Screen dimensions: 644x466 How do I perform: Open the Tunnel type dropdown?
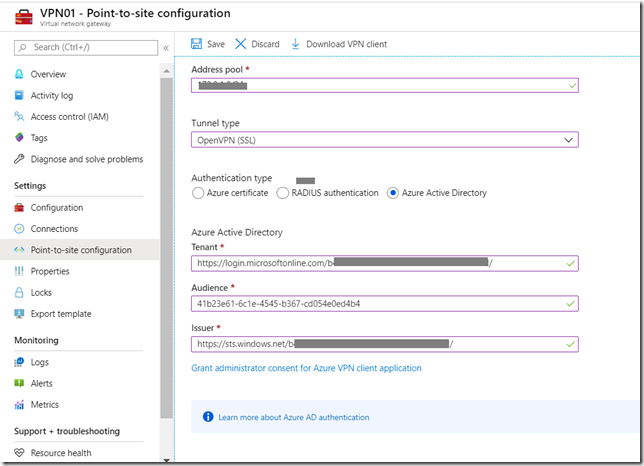385,140
